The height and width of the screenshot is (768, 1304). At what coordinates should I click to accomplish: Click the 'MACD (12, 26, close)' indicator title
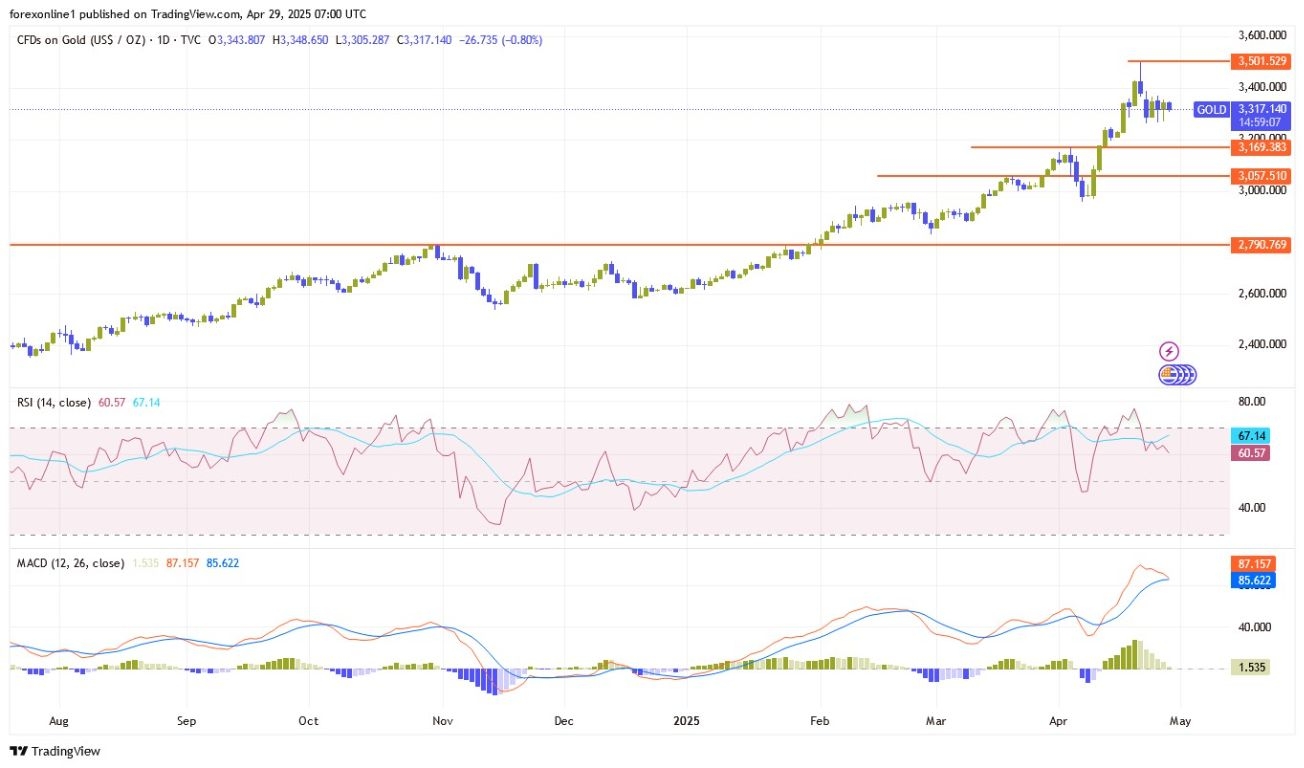click(70, 564)
